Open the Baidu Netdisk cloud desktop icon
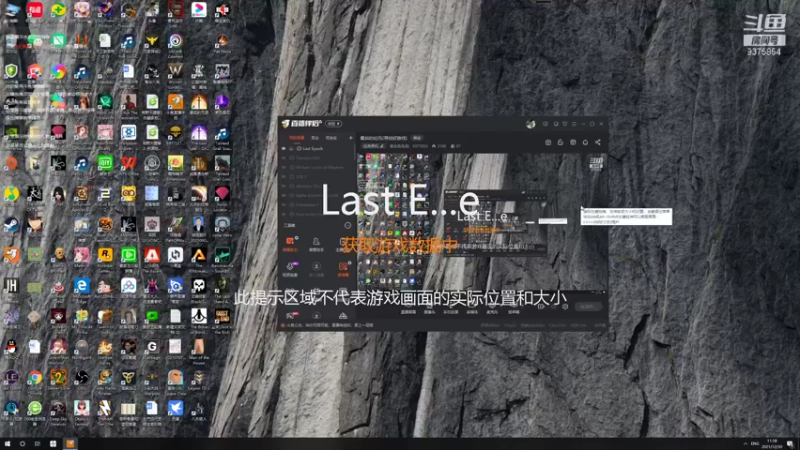Image resolution: width=800 pixels, height=450 pixels. click(129, 286)
